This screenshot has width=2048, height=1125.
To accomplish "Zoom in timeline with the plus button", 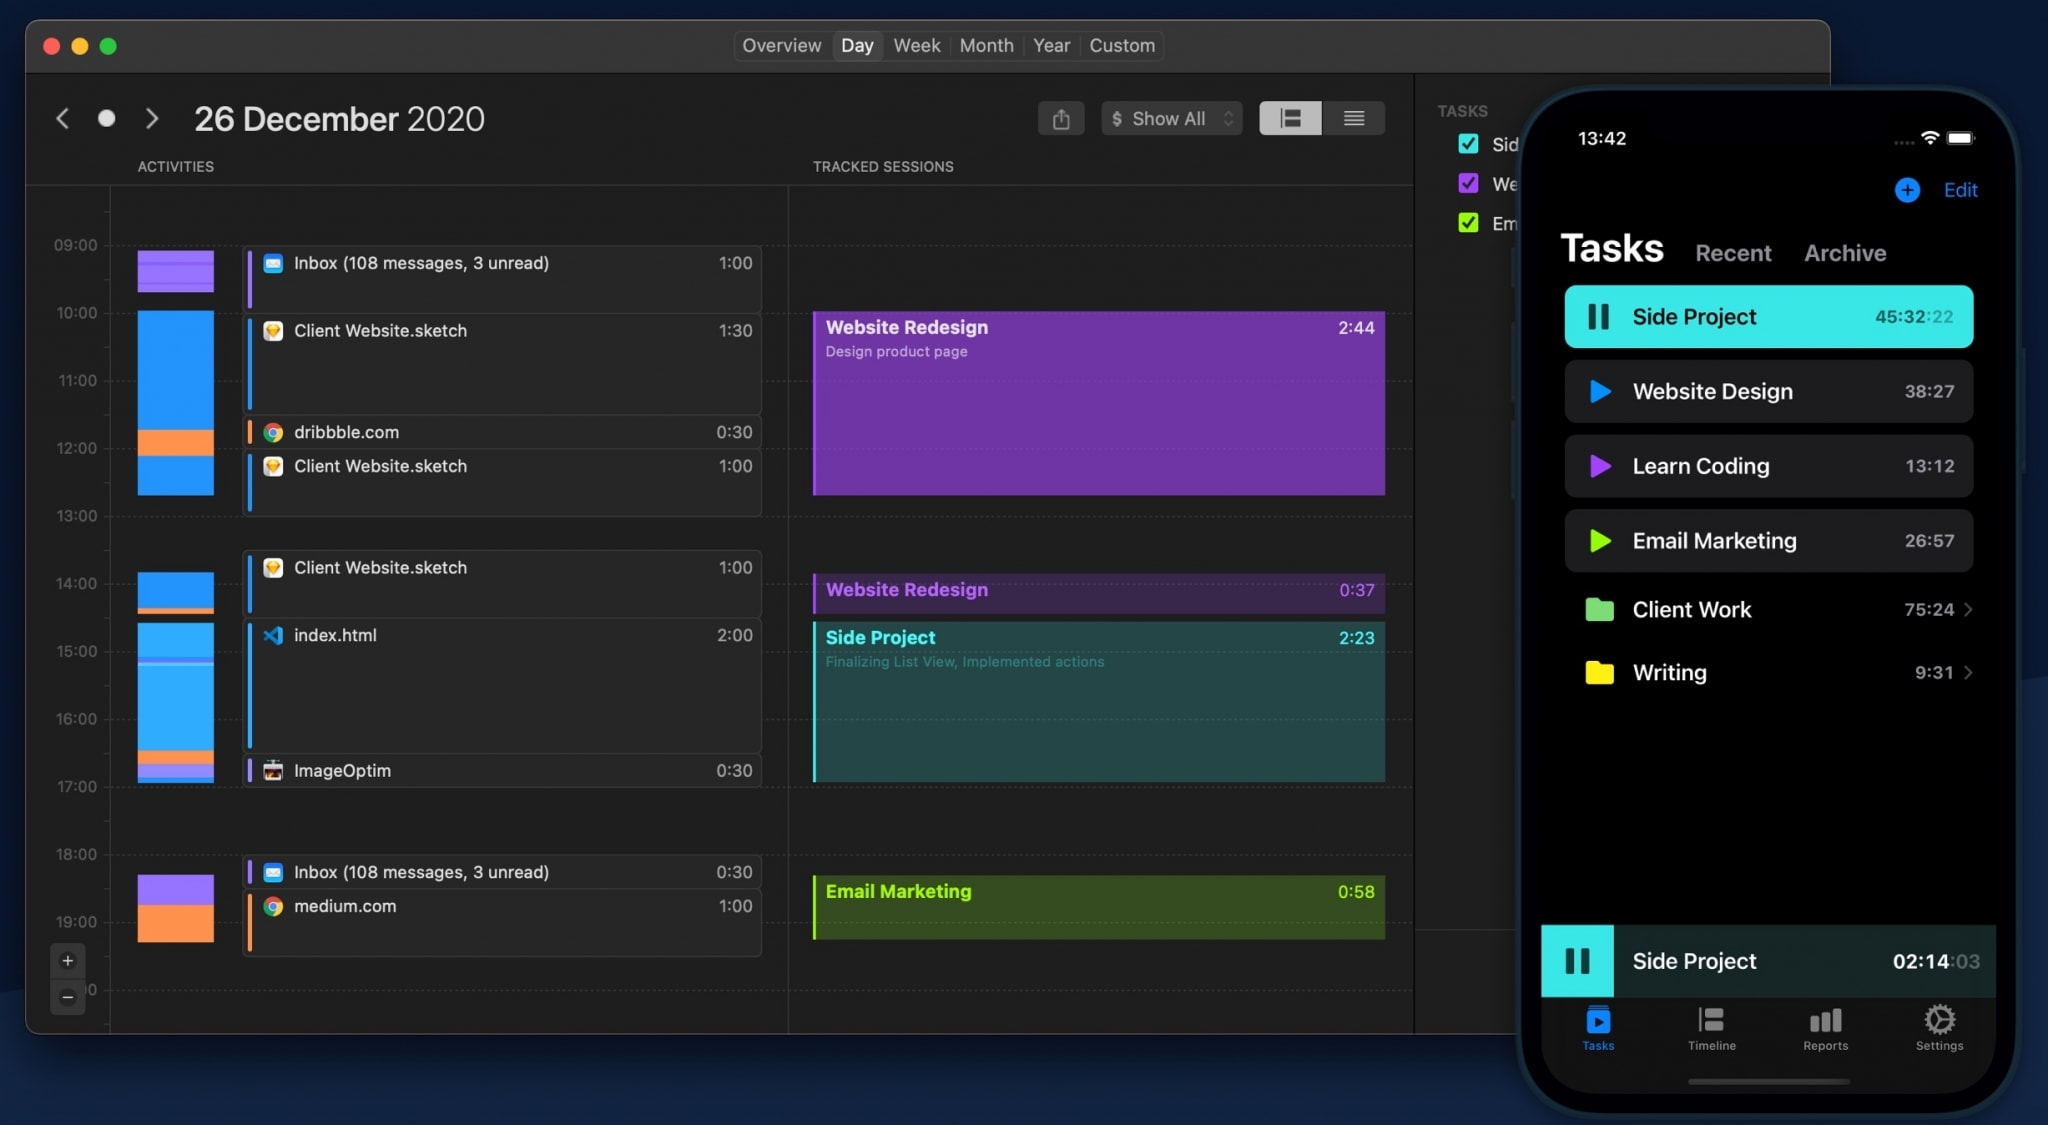I will click(x=68, y=961).
